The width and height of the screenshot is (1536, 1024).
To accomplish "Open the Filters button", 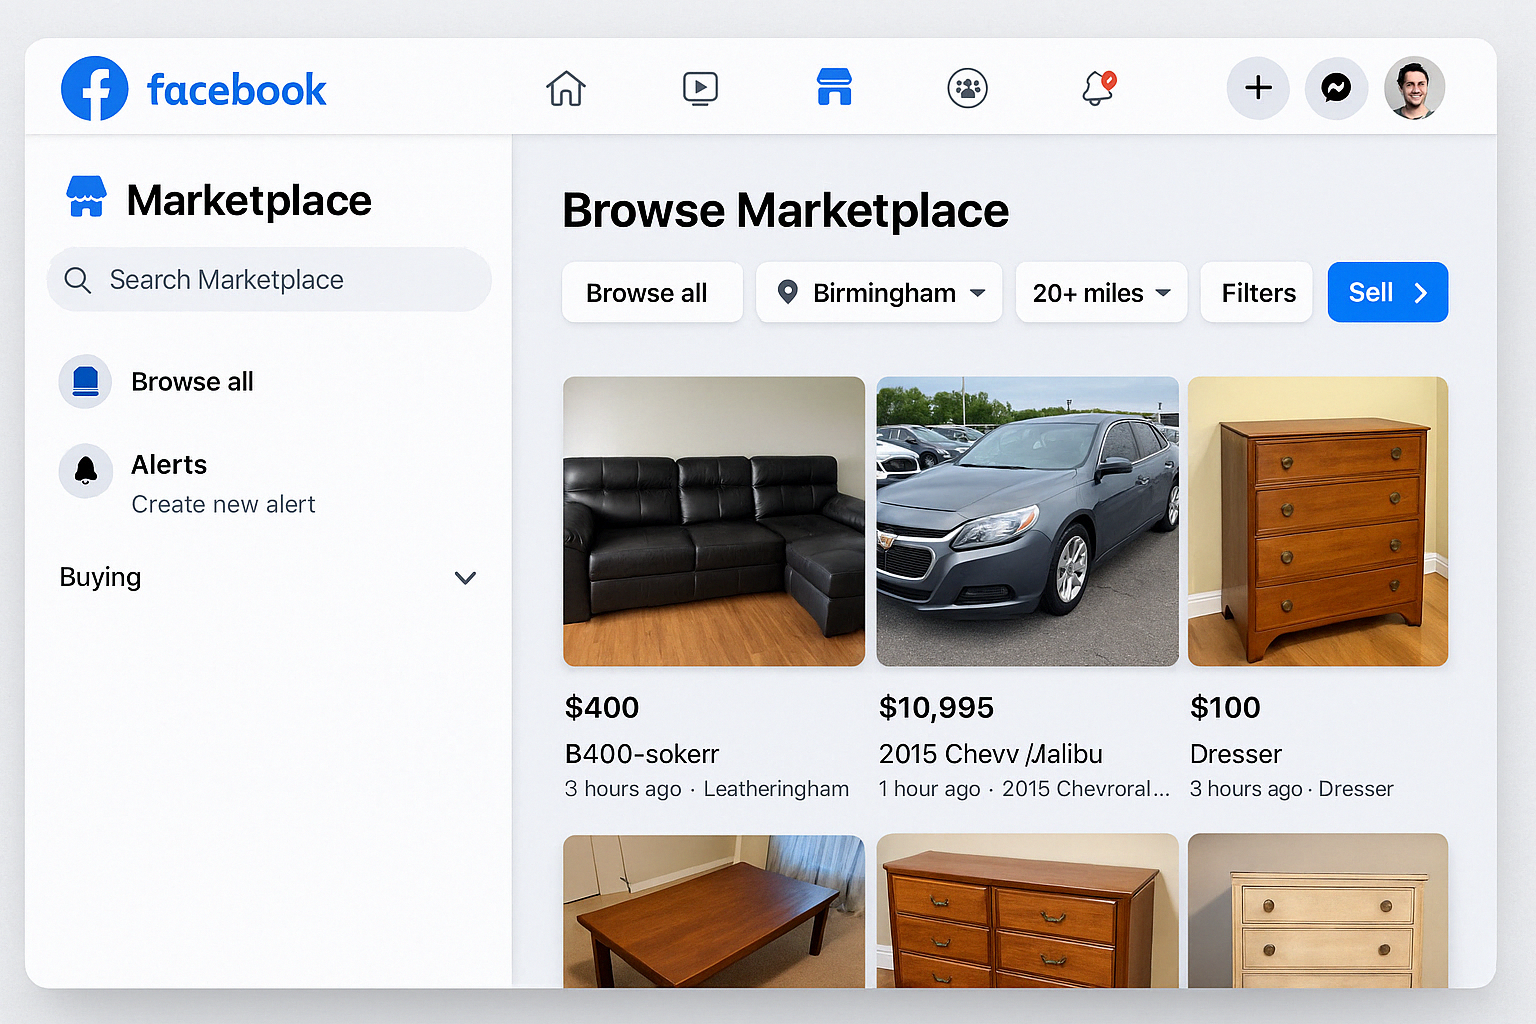I will click(x=1257, y=293).
